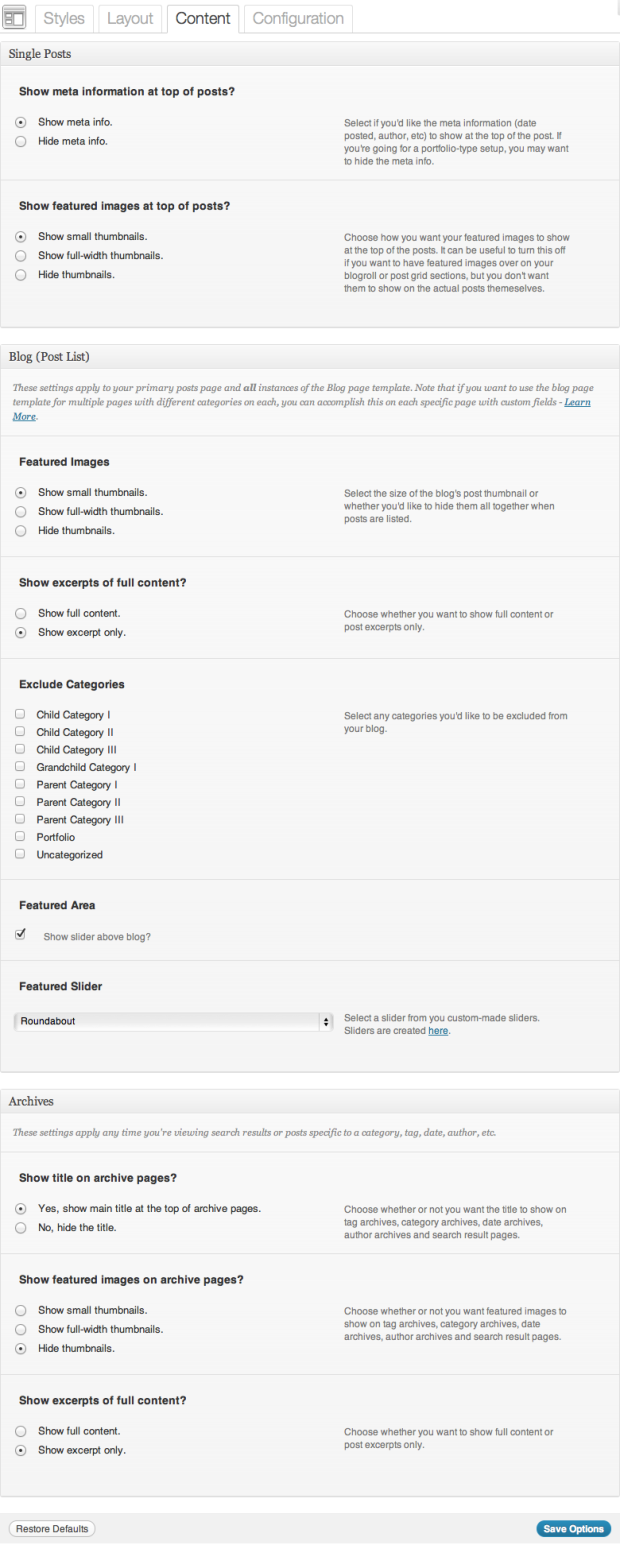Select Hide meta info radio button
Image resolution: width=620 pixels, height=1545 pixels.
point(21,141)
